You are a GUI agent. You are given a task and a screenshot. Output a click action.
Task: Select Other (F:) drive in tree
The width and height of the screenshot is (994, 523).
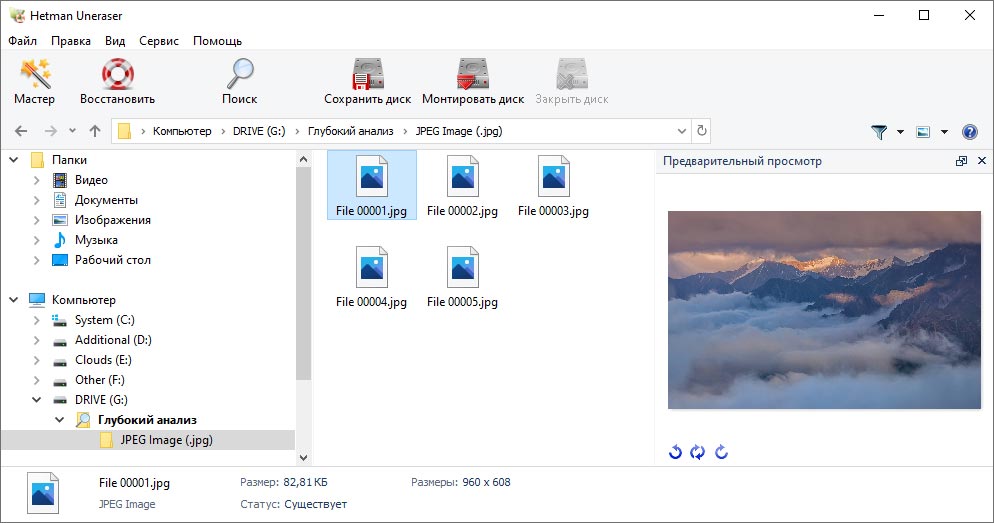point(100,380)
